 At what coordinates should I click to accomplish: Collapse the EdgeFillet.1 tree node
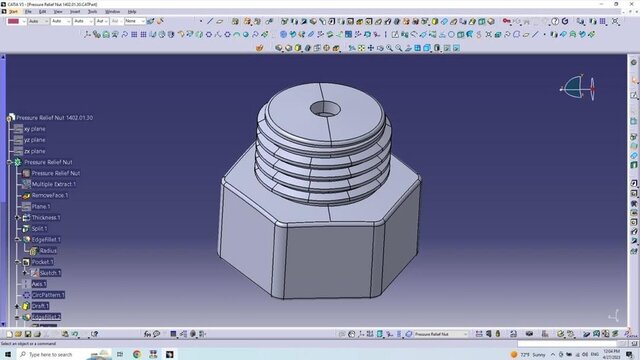click(x=17, y=240)
